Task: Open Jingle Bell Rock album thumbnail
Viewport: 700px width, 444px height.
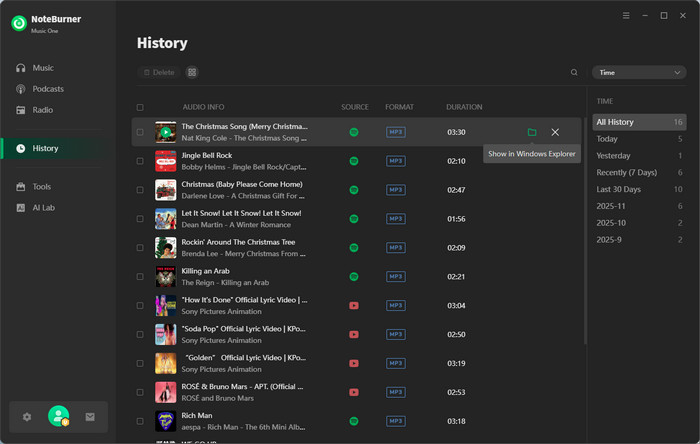Action: point(166,161)
